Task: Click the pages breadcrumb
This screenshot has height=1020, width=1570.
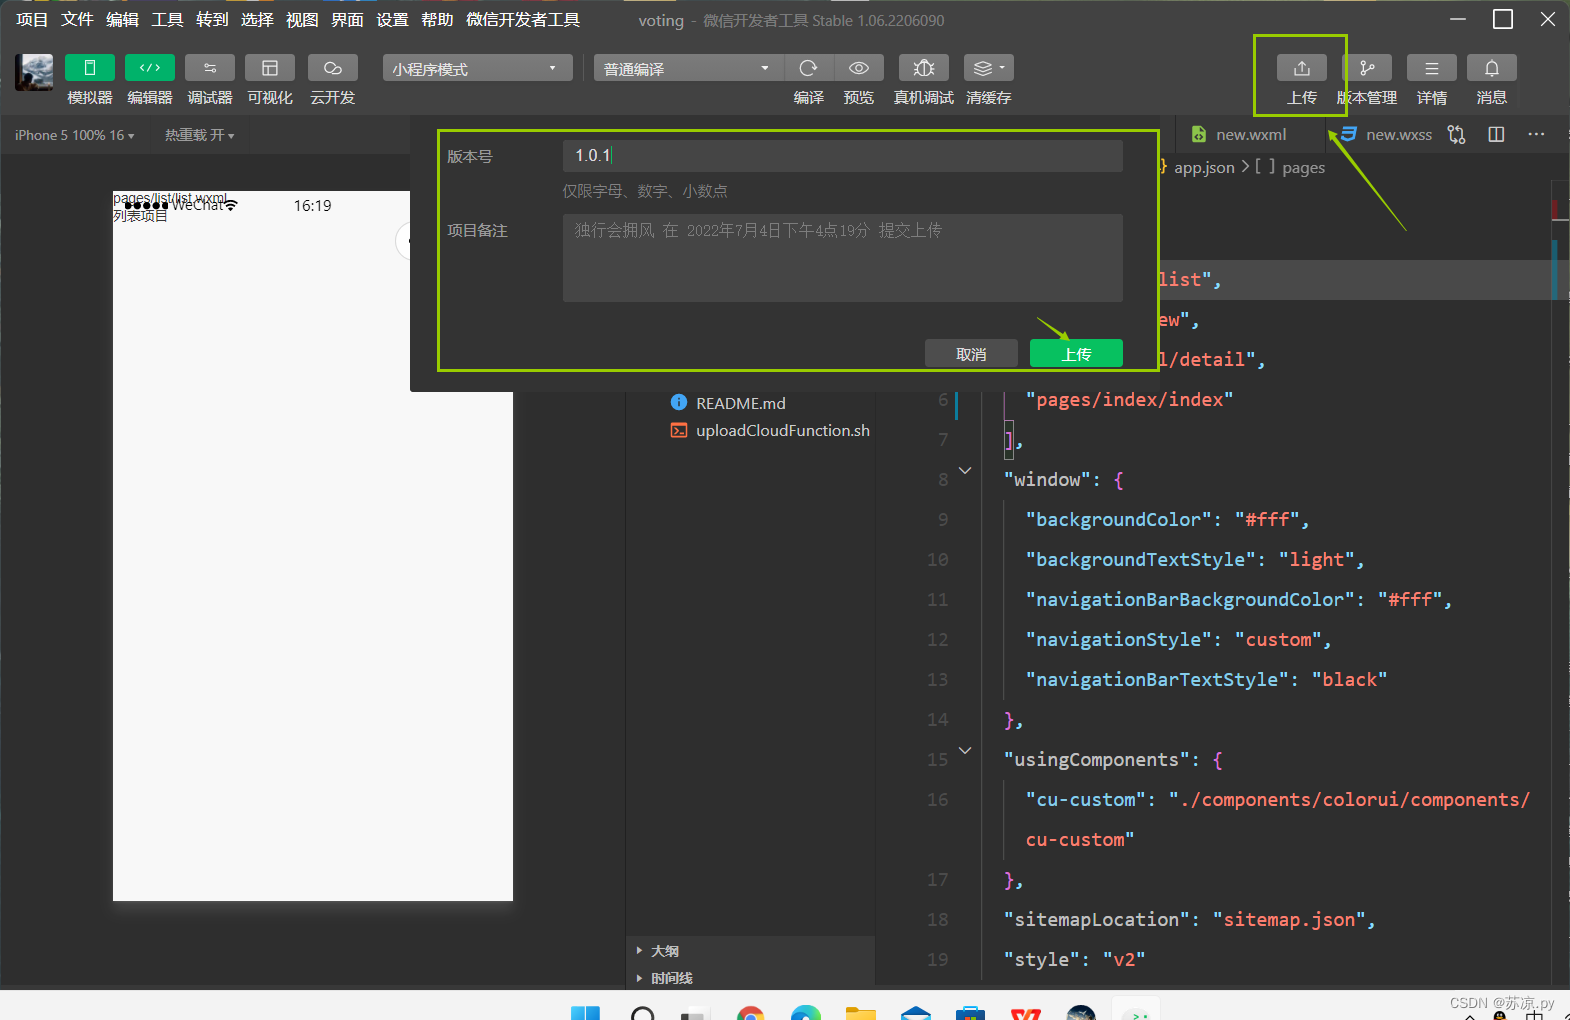Action: (x=1303, y=168)
